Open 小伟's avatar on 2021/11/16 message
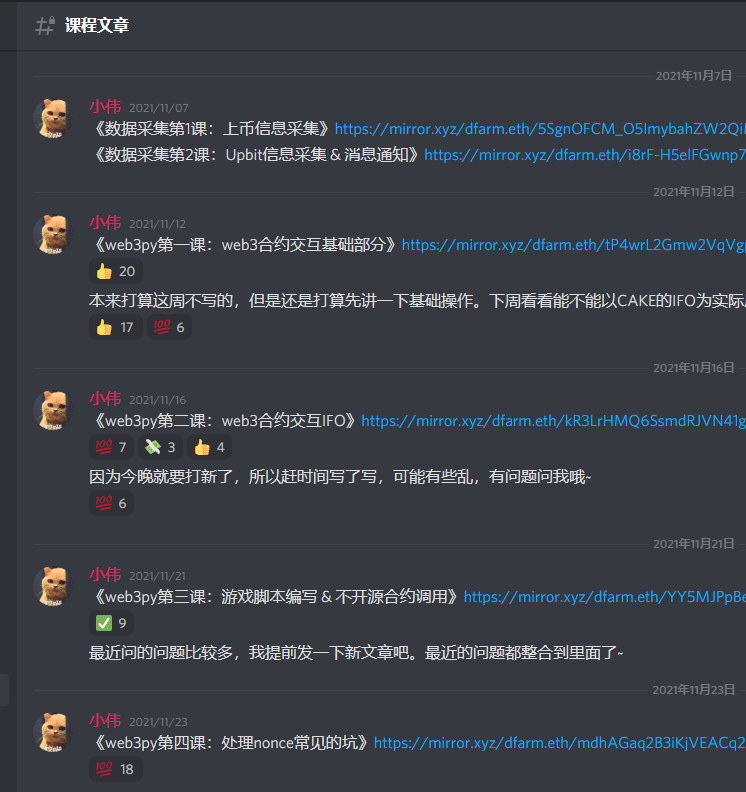746x792 pixels. [x=54, y=410]
